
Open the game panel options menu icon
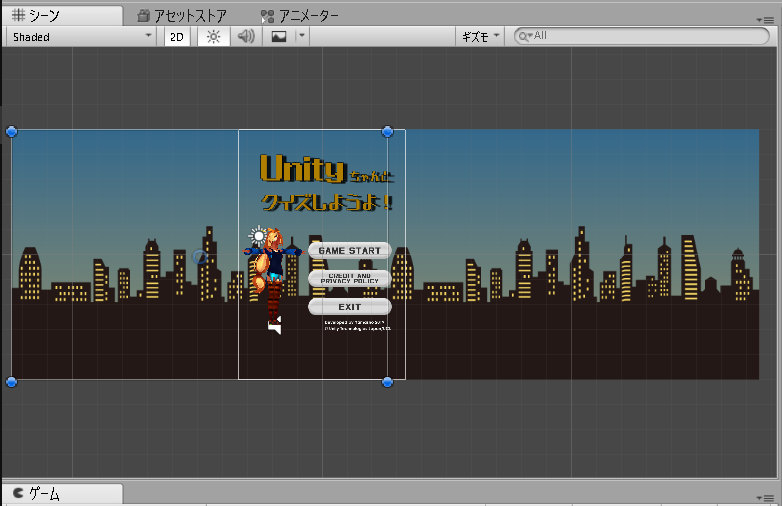765,498
